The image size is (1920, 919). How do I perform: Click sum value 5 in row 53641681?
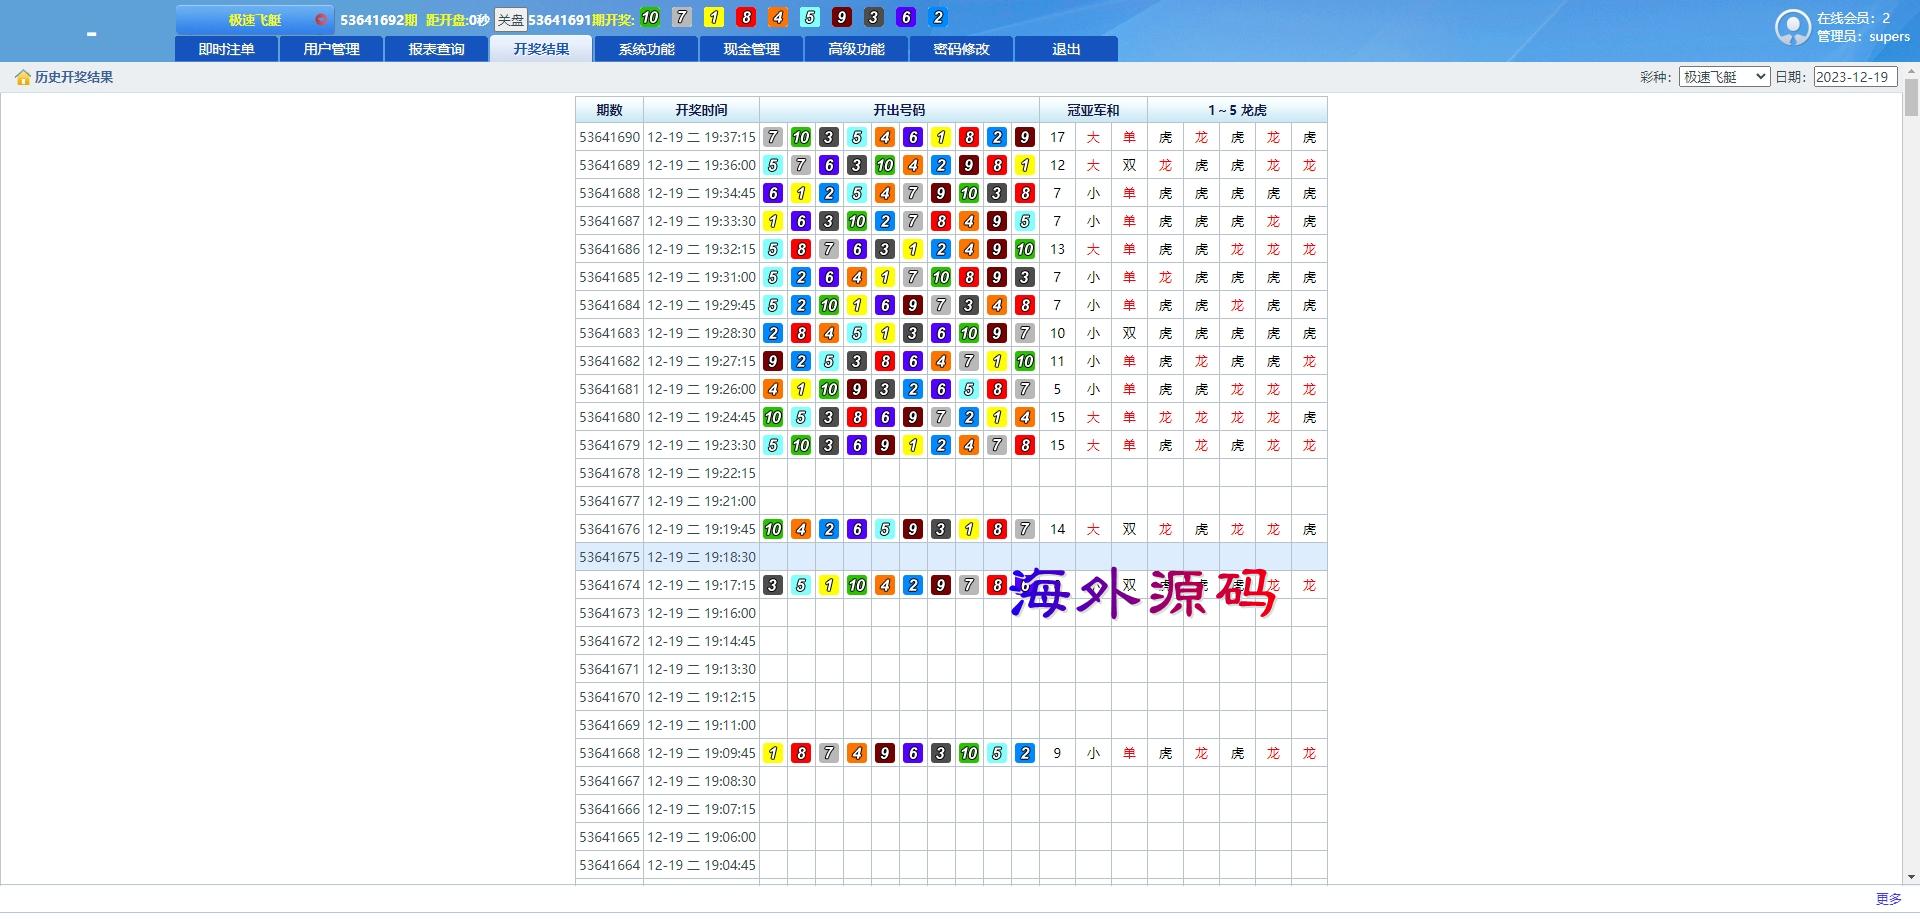(1057, 389)
